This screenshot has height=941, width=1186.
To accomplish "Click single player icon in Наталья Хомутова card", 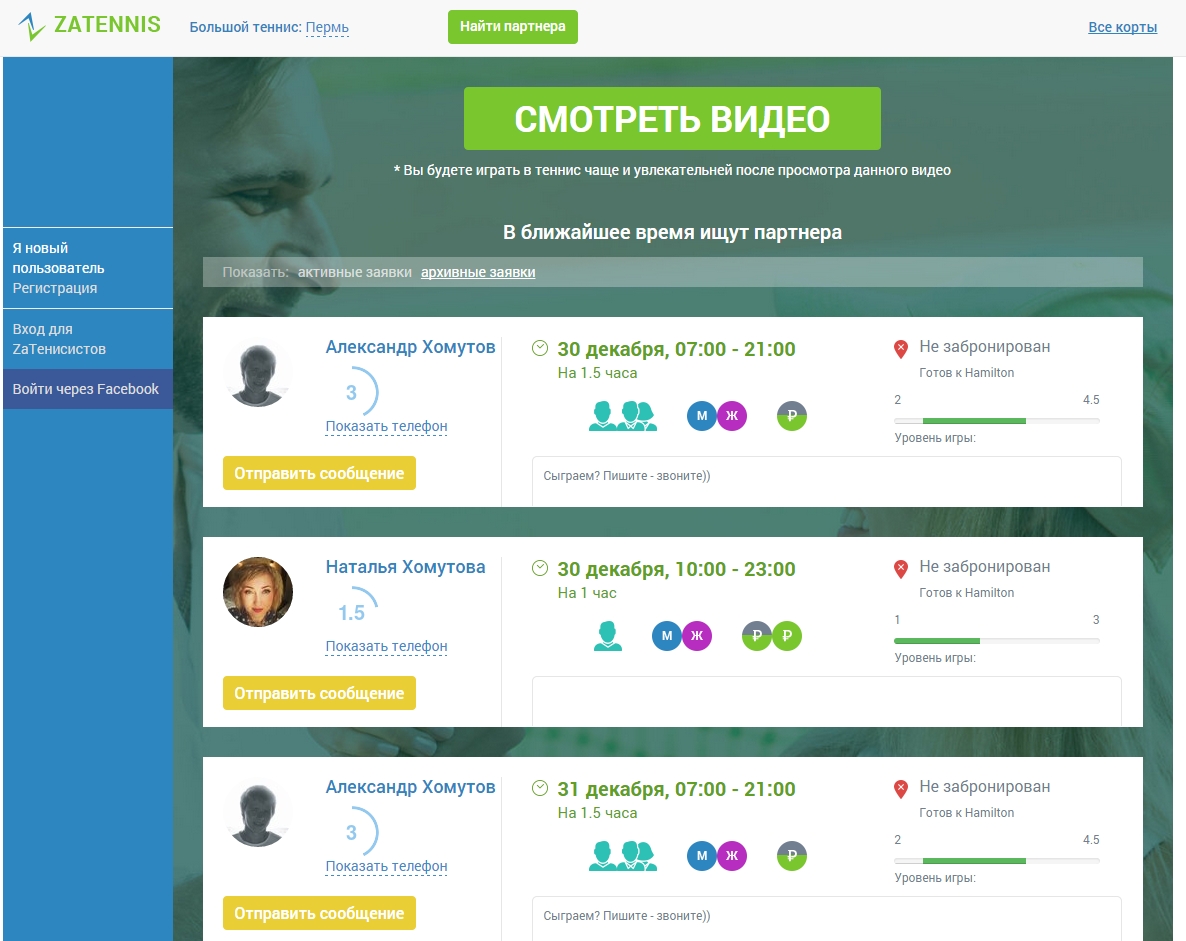I will point(607,636).
